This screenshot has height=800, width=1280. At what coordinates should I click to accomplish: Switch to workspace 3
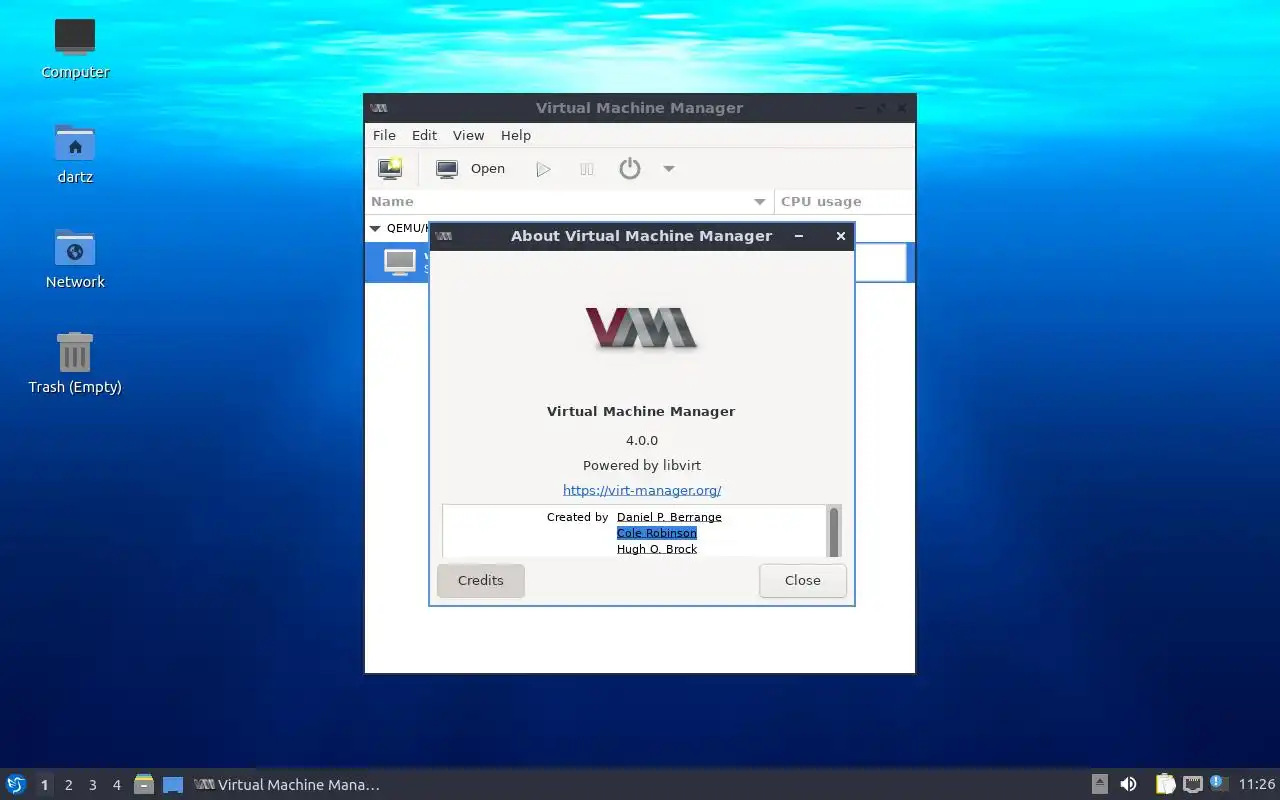(x=92, y=785)
